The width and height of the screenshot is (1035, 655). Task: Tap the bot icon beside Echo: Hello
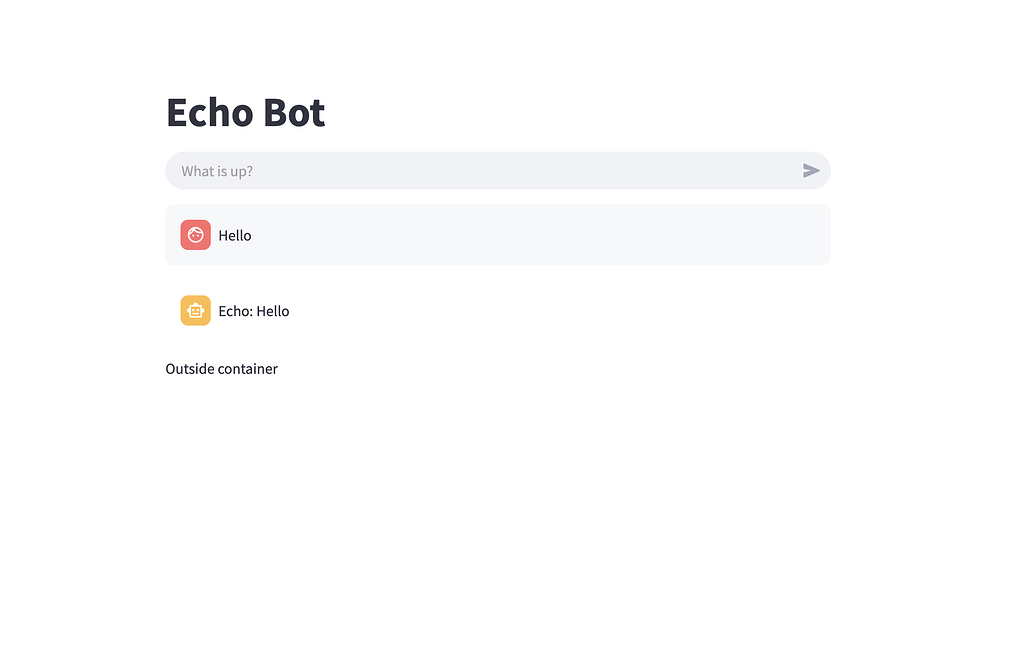coord(195,310)
